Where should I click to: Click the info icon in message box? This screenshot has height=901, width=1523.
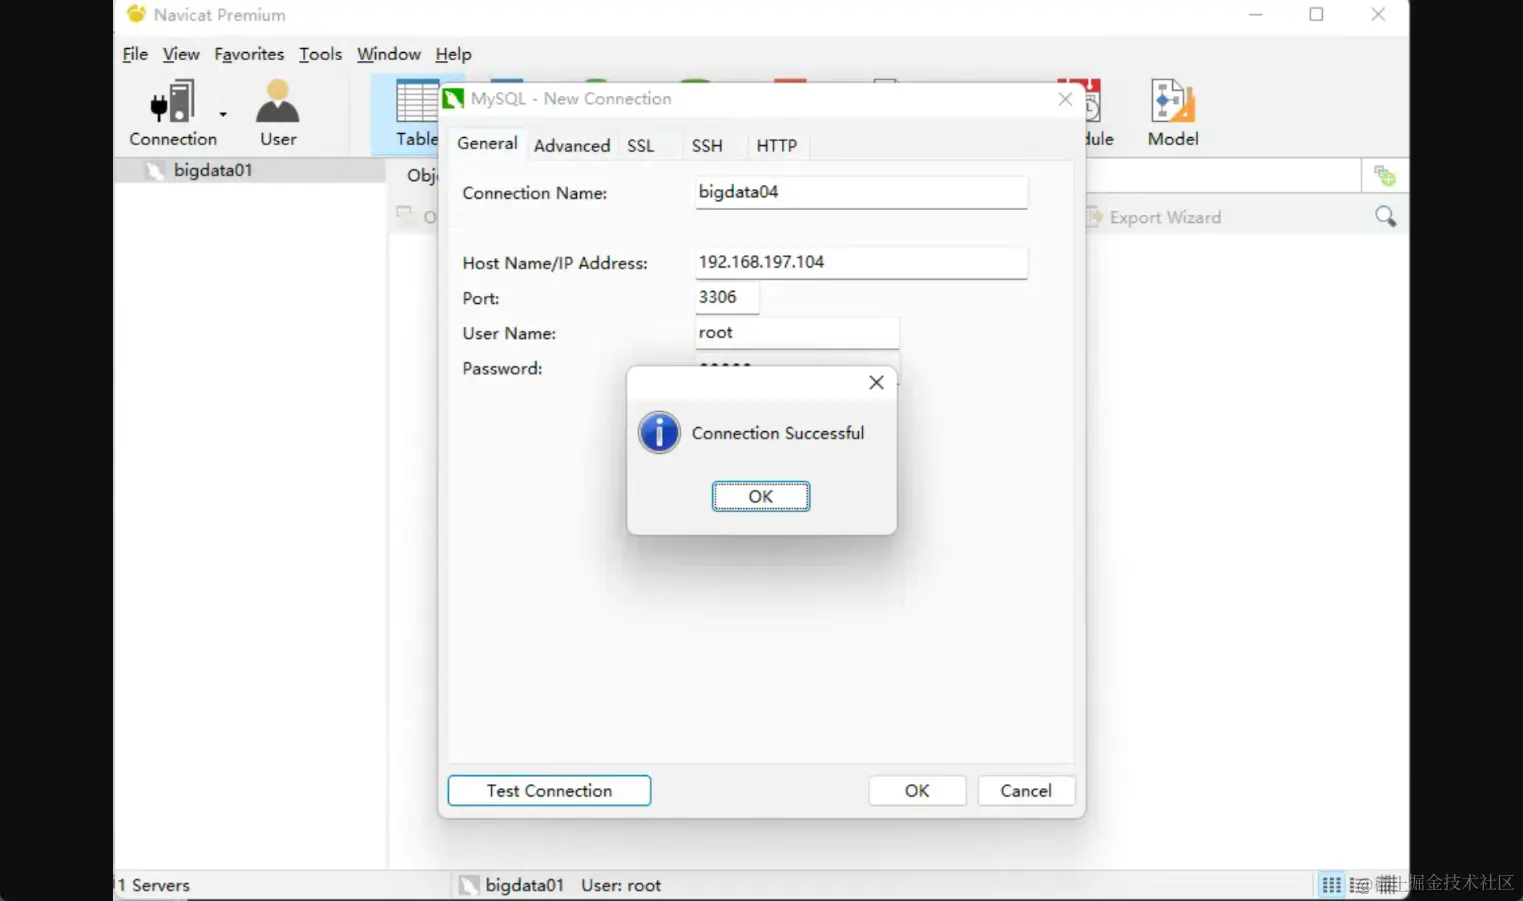point(659,433)
